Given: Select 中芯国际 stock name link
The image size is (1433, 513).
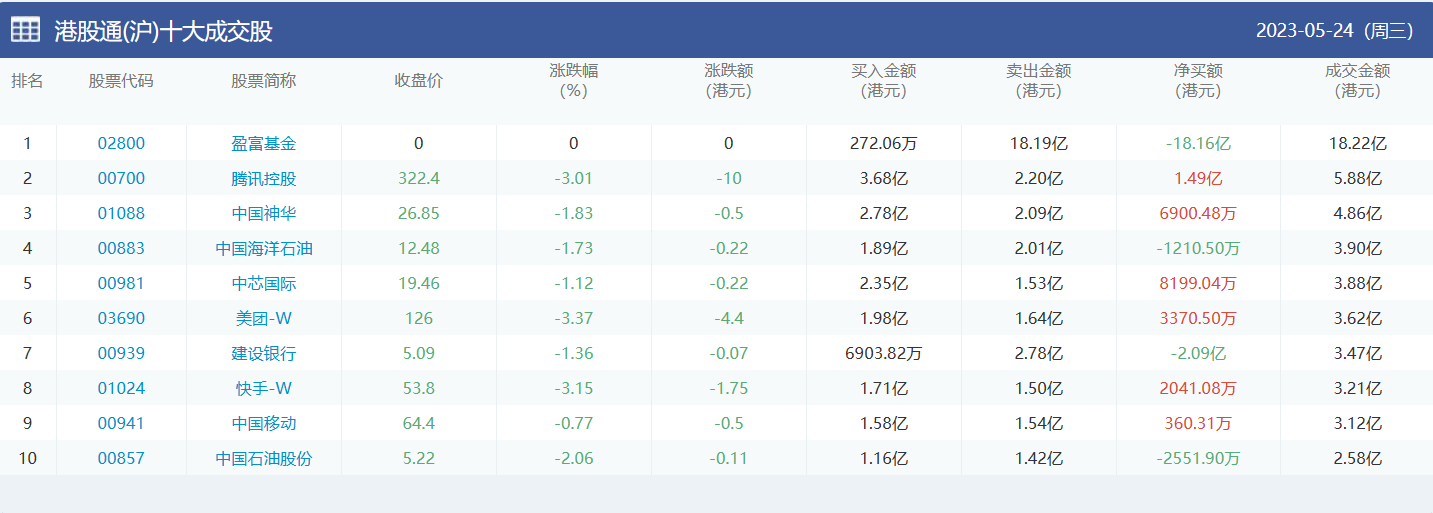Looking at the screenshot, I should (x=264, y=284).
